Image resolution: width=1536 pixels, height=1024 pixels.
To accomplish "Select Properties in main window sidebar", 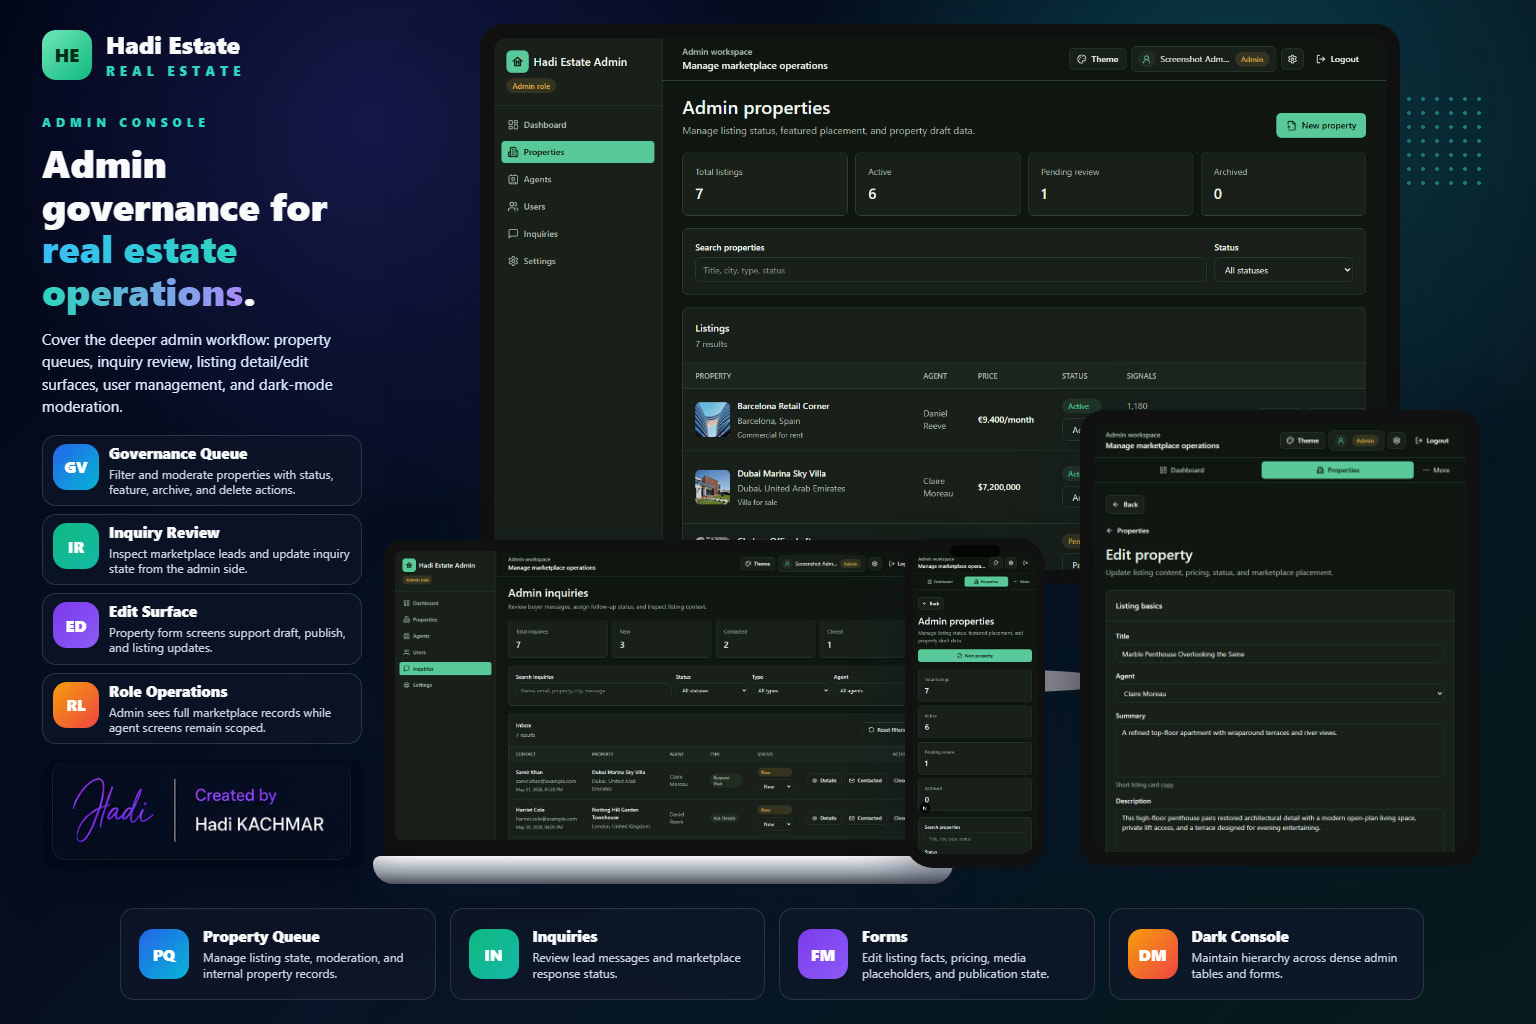I will point(578,152).
